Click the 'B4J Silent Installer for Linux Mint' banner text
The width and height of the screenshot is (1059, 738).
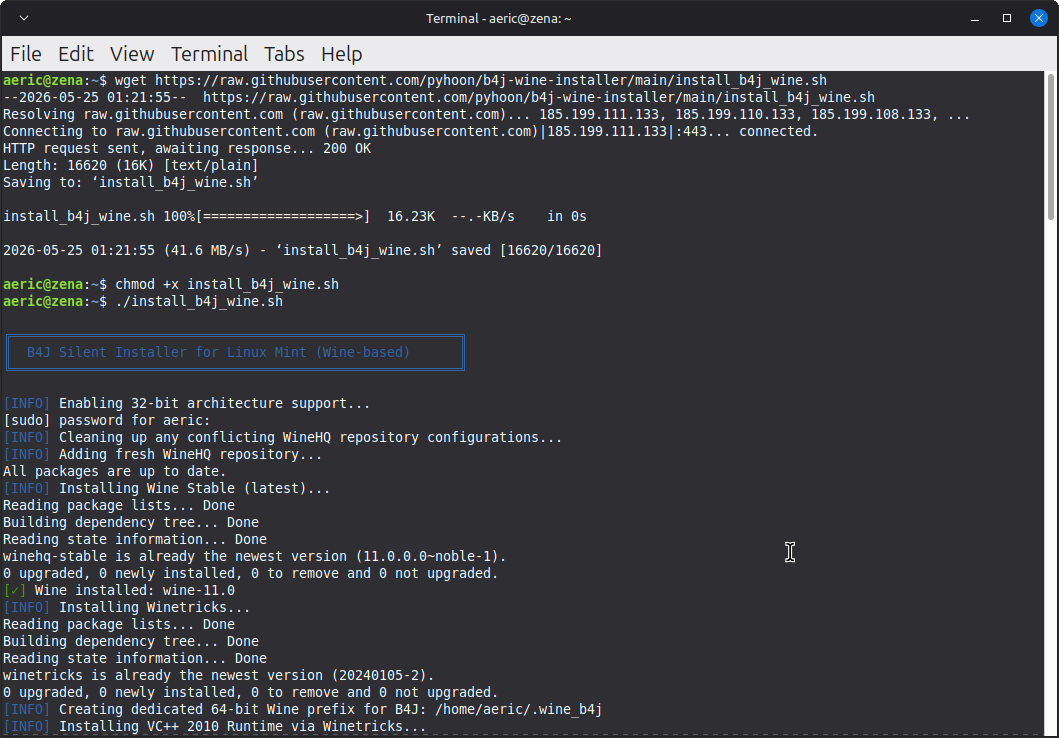(218, 352)
